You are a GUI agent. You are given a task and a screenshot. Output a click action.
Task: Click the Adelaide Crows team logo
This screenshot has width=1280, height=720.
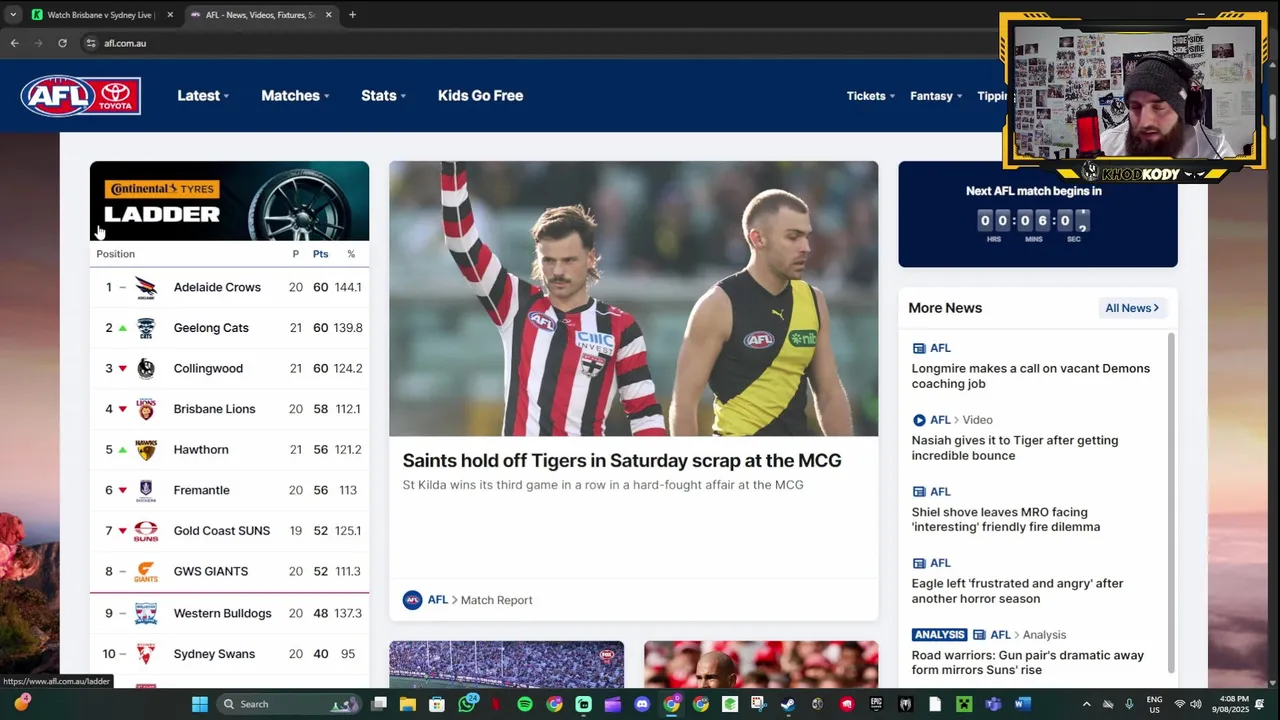[x=146, y=287]
